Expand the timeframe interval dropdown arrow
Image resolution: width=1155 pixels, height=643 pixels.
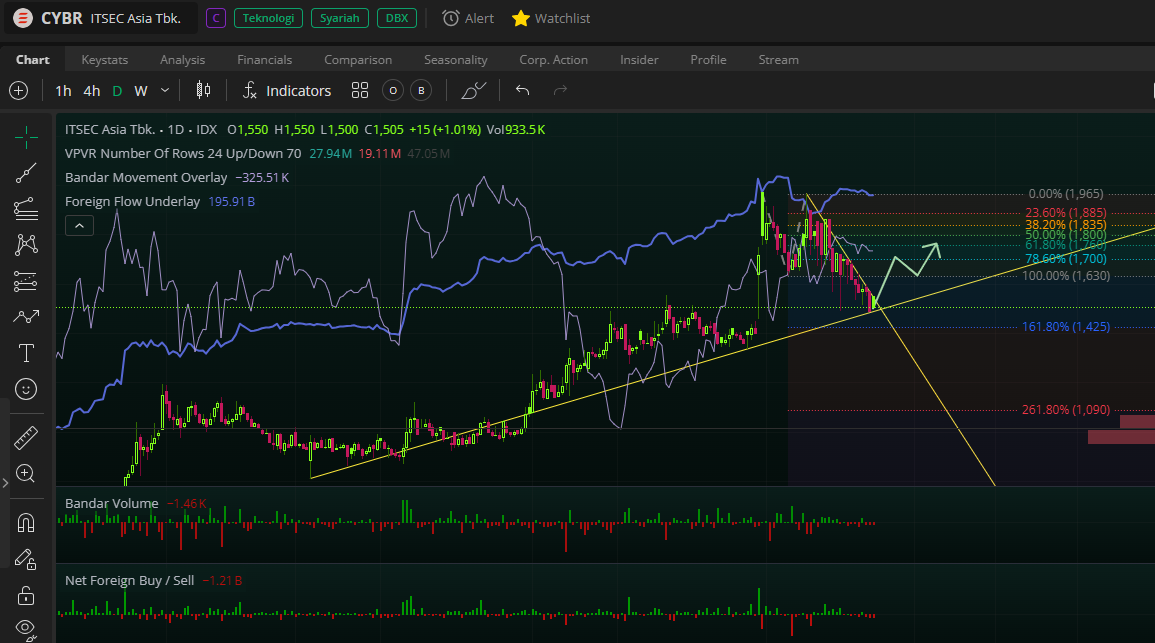click(165, 91)
